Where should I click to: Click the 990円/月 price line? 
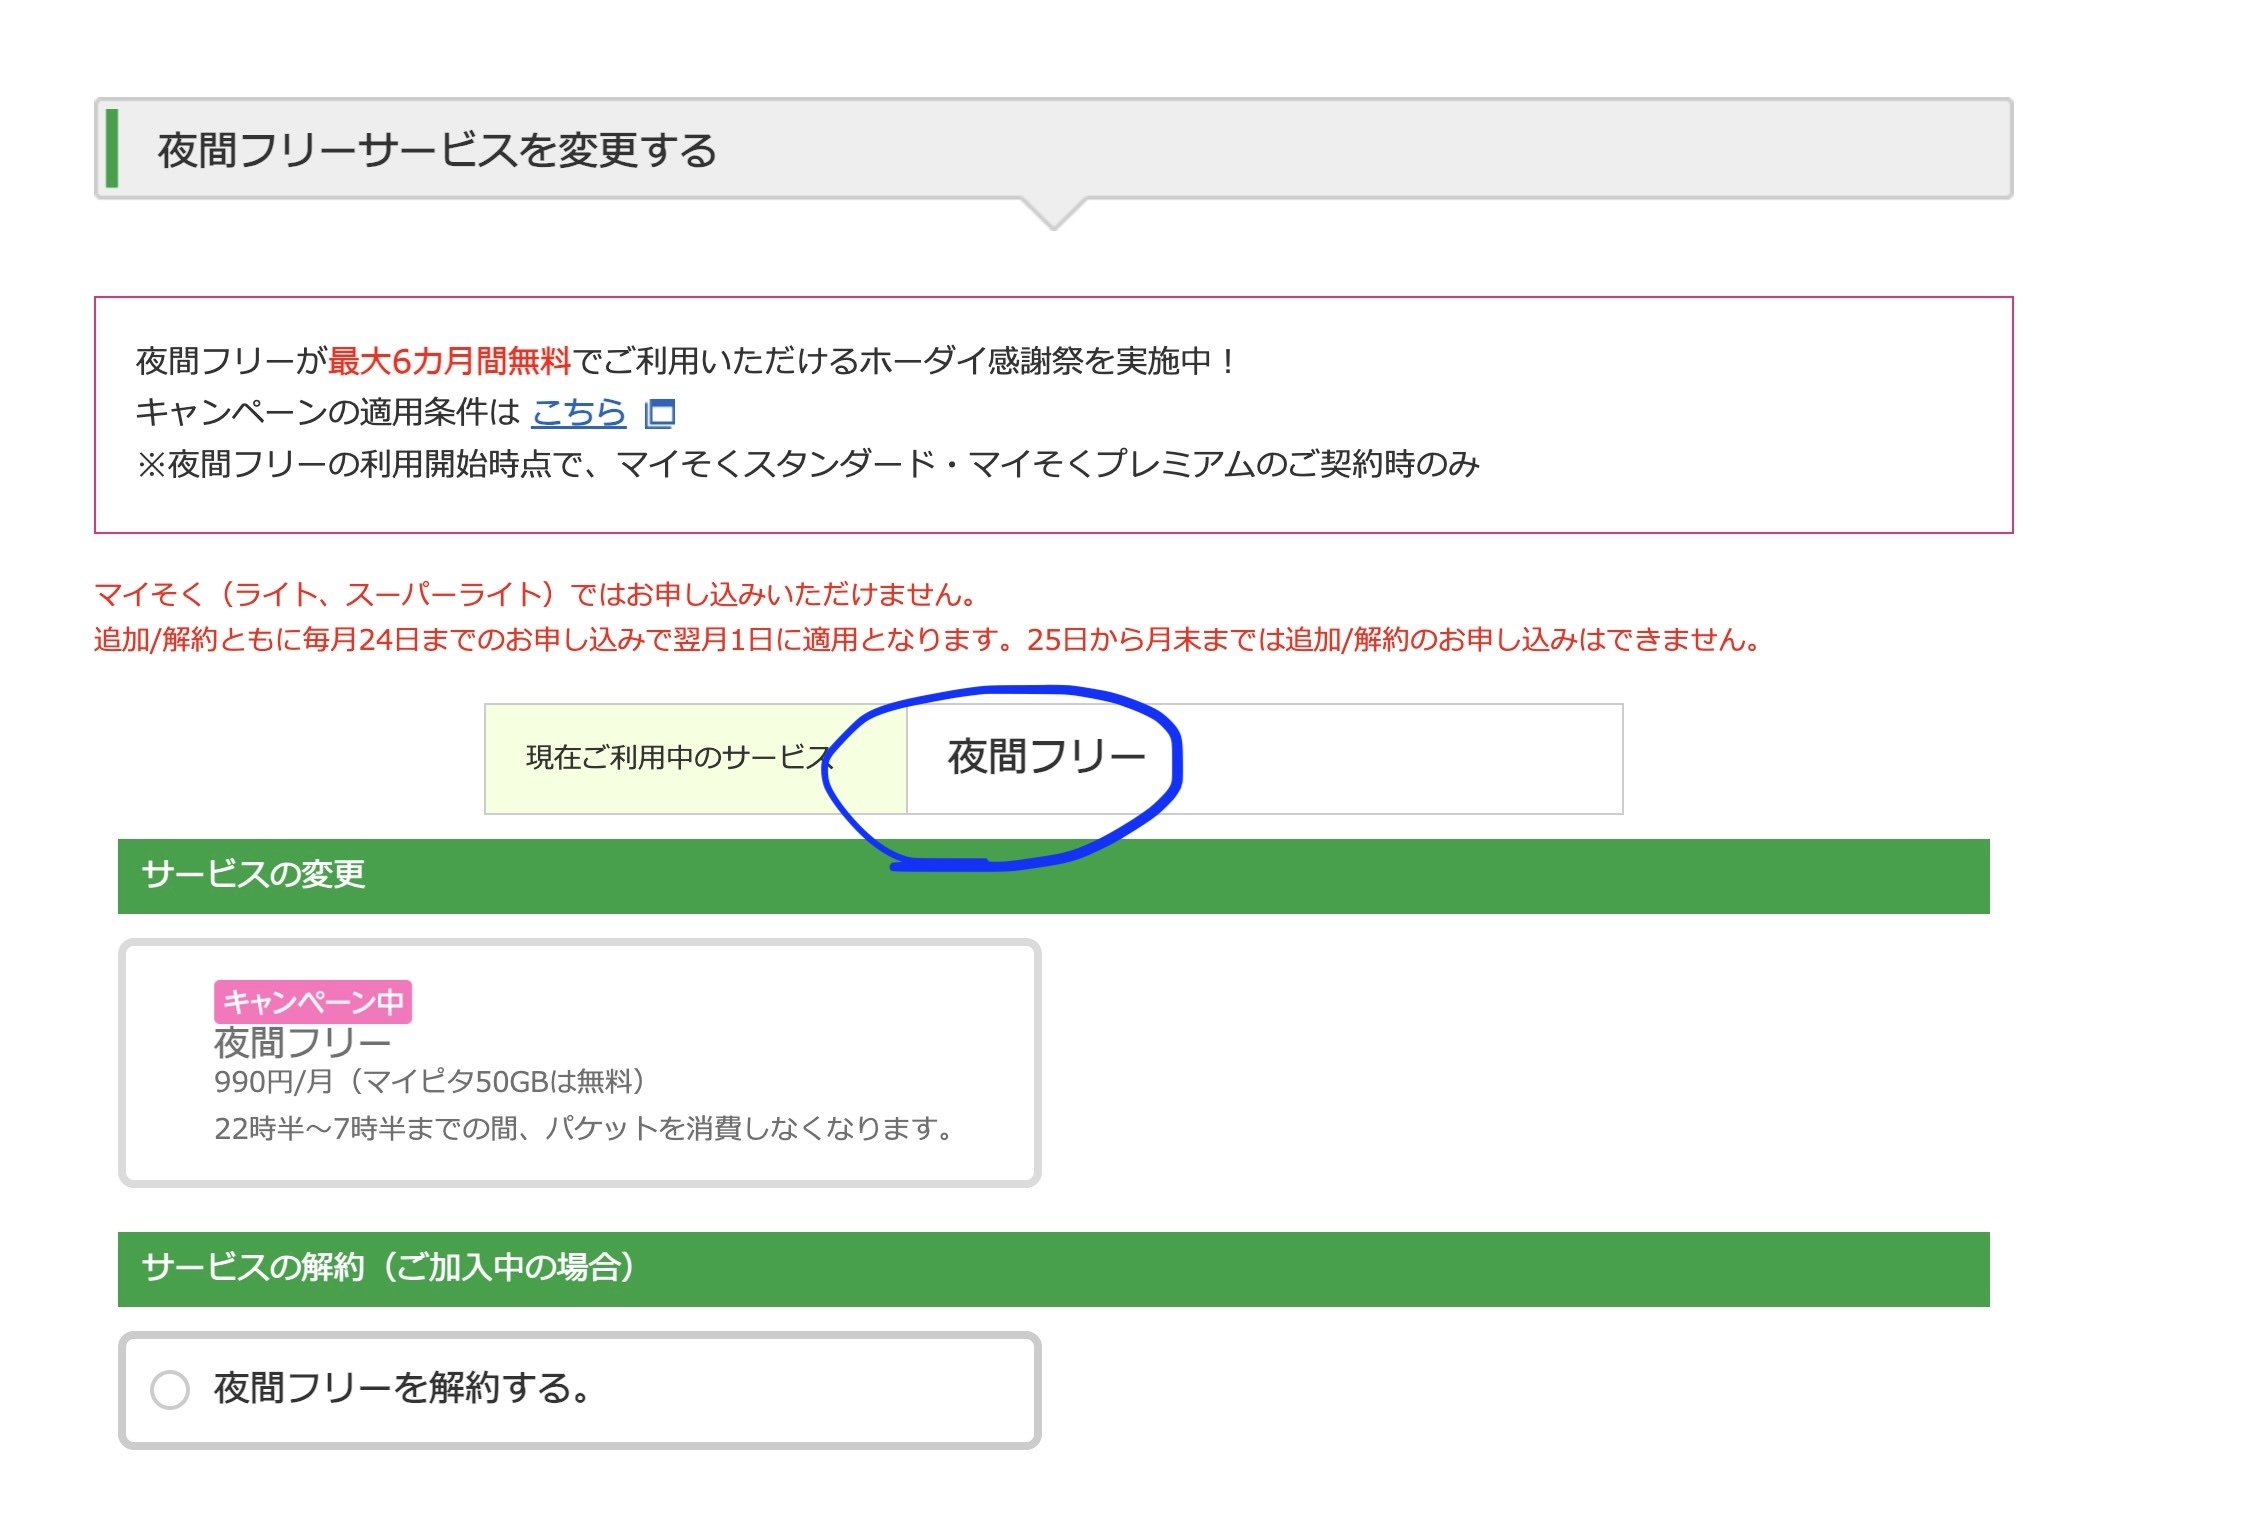pos(430,1082)
